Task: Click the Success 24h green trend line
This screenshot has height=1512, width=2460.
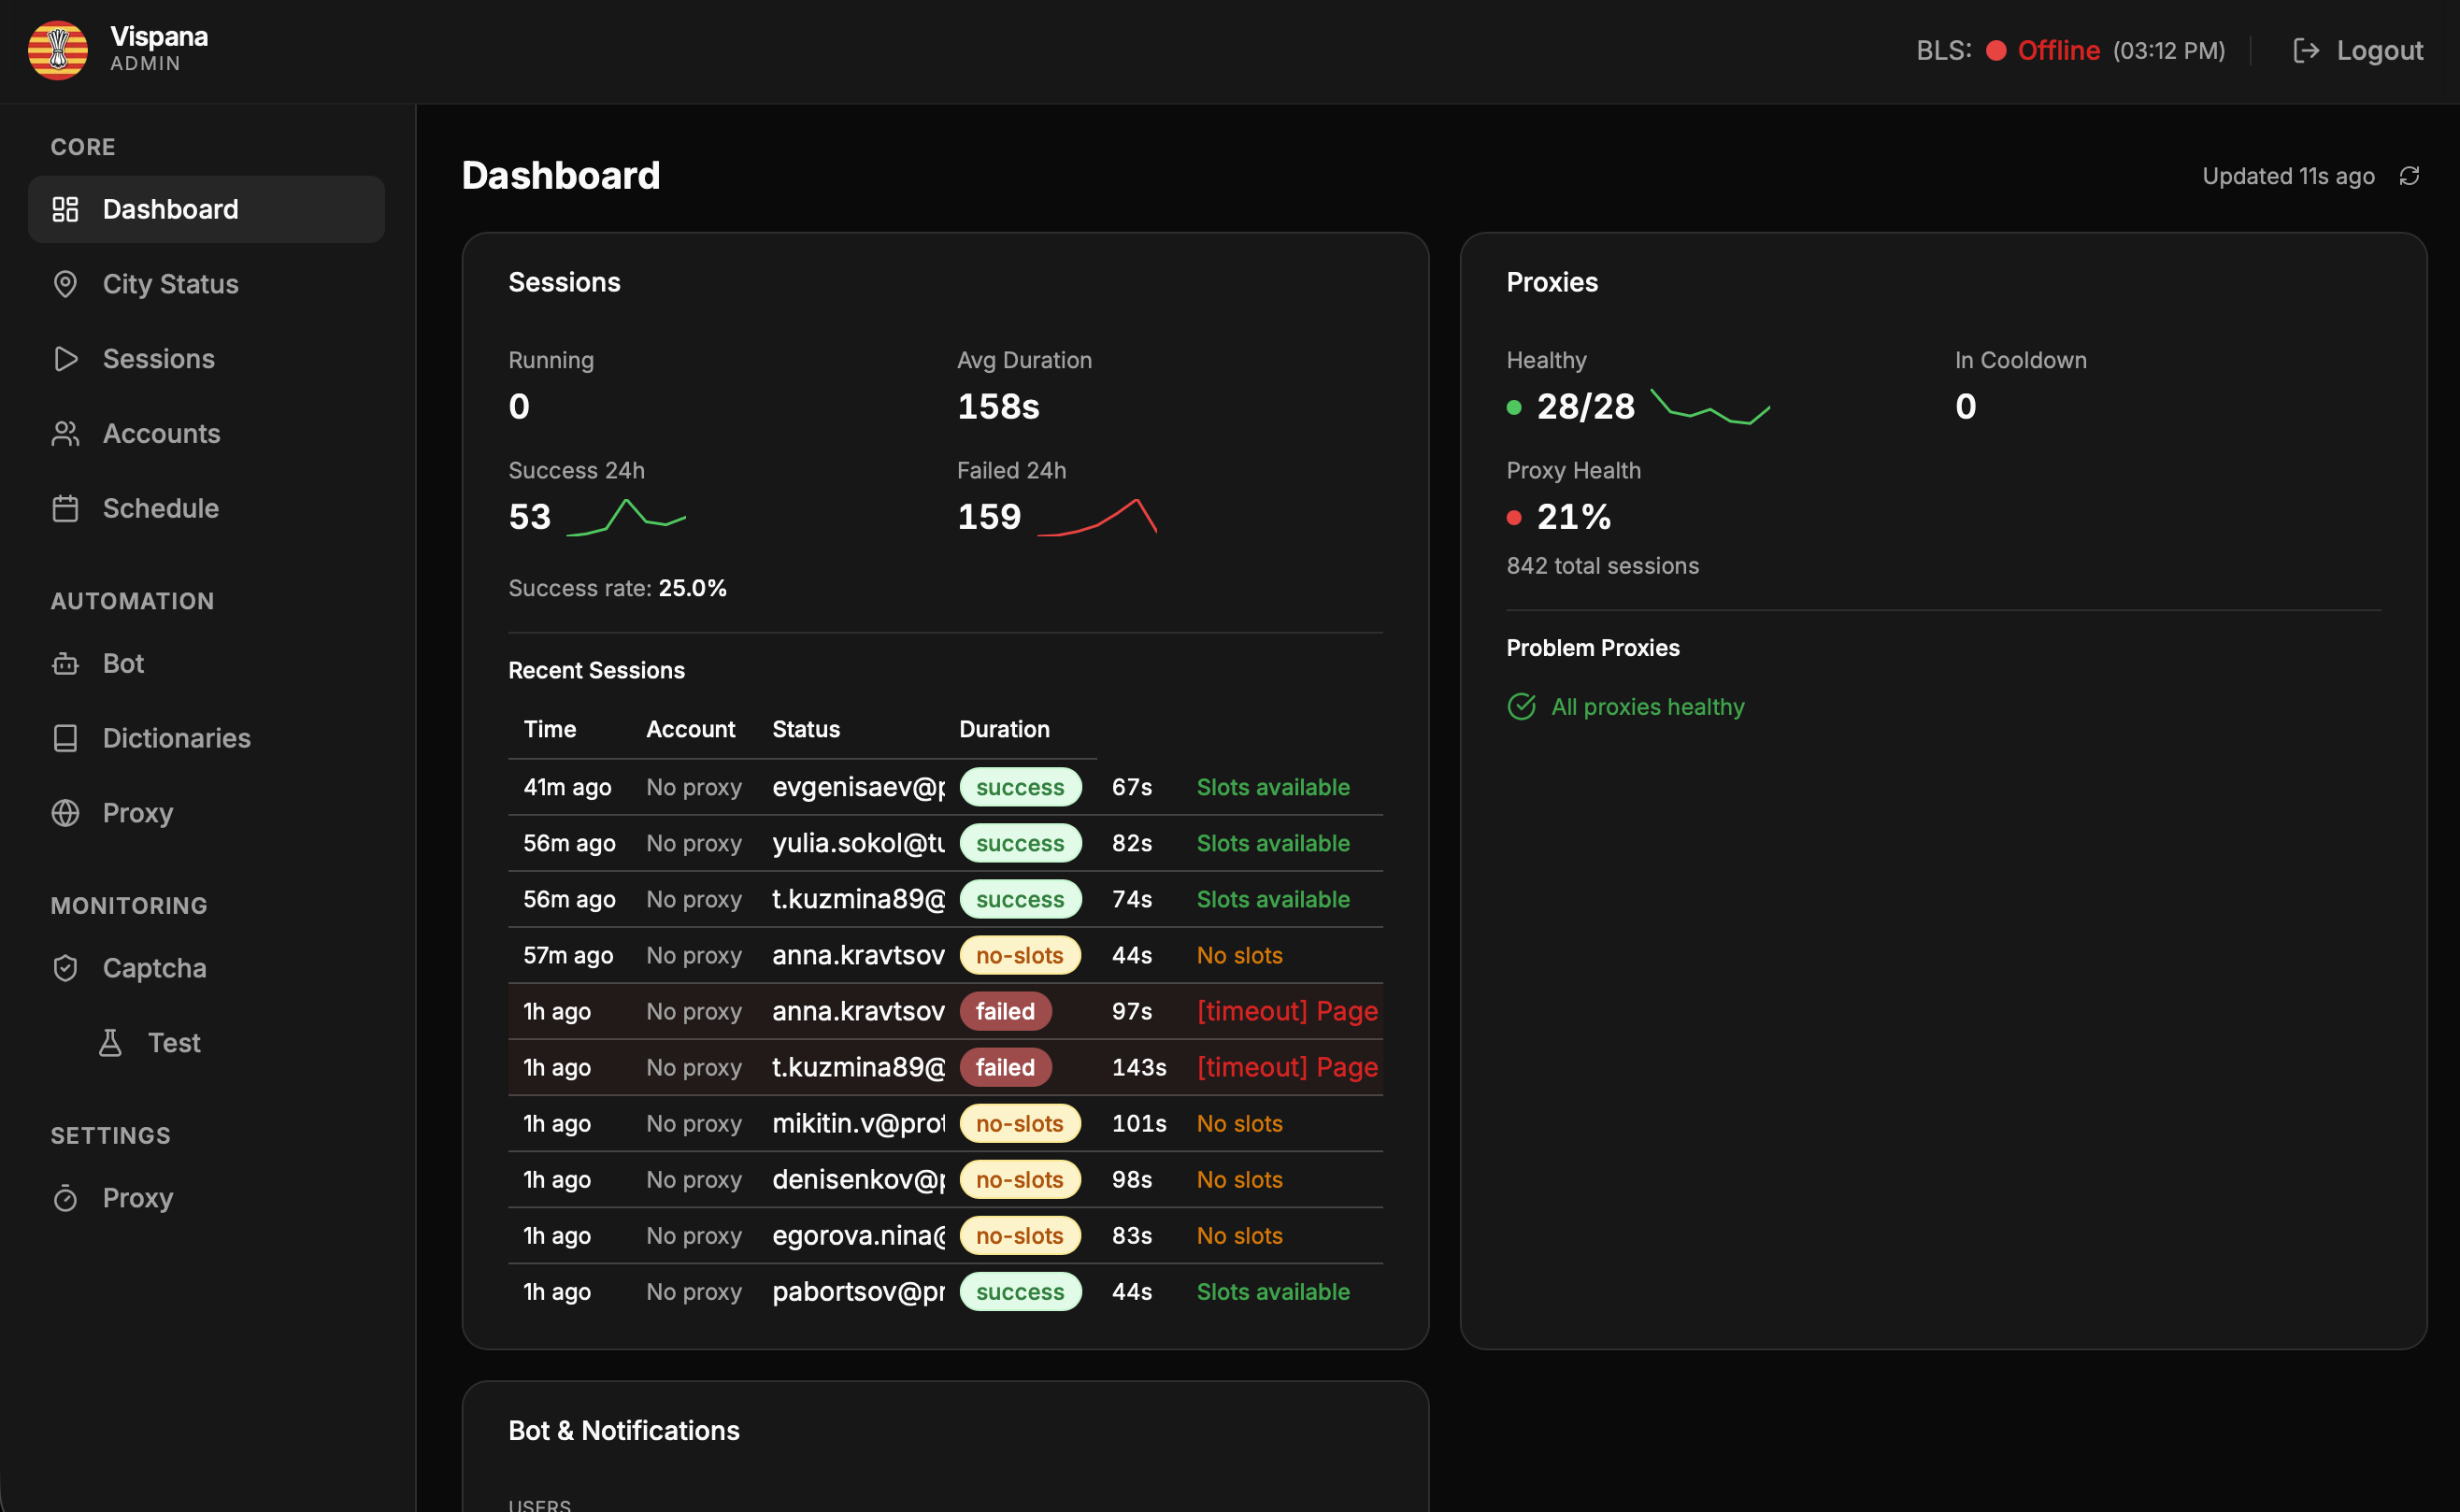Action: point(625,516)
